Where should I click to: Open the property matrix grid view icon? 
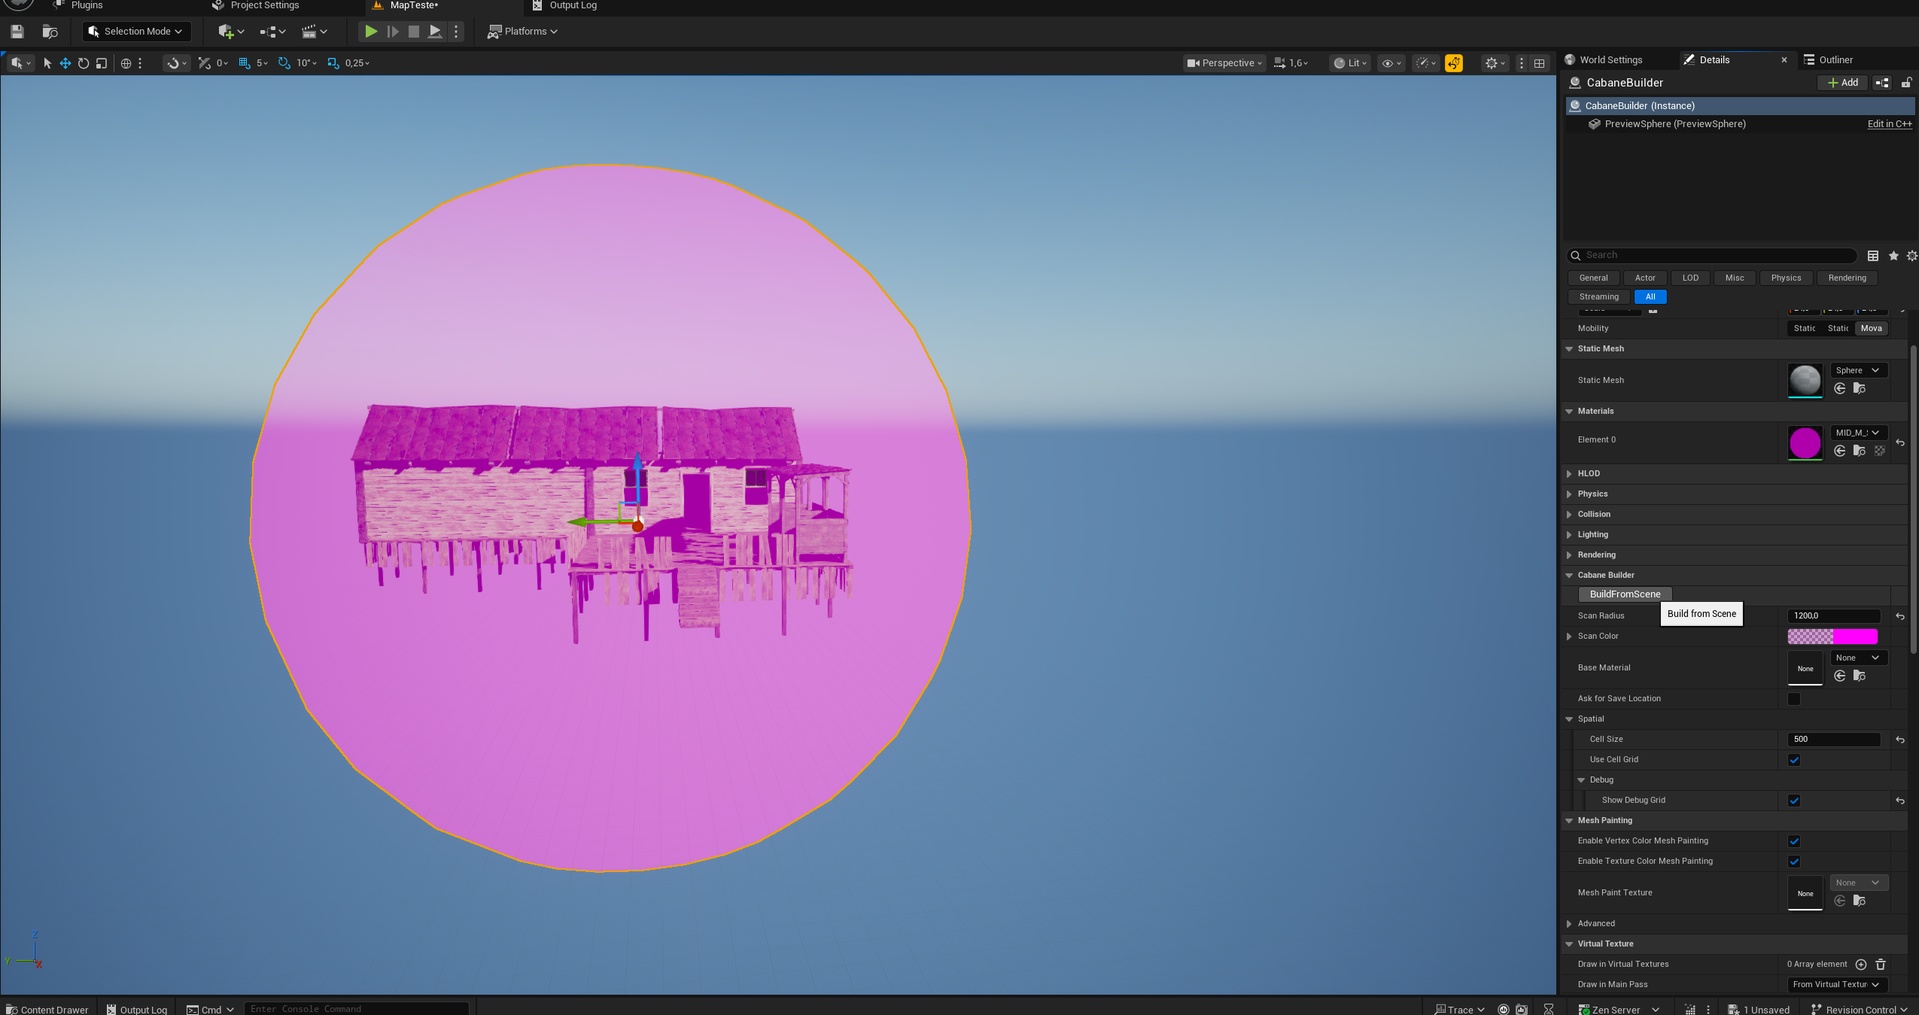coord(1873,256)
